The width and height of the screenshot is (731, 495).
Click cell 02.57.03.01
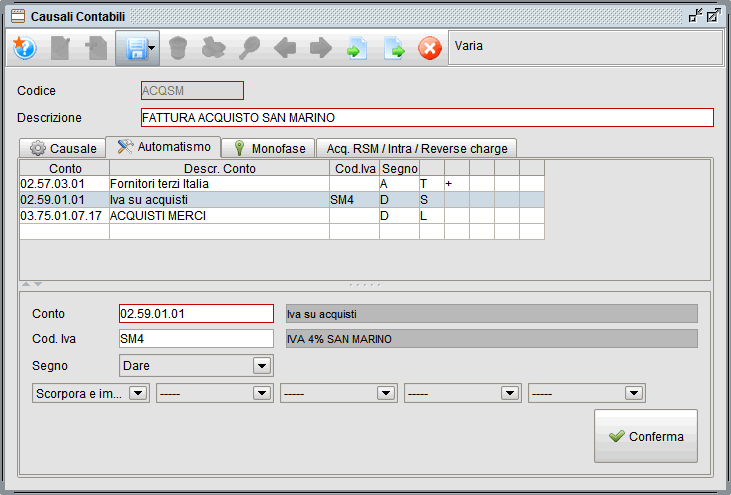pyautogui.click(x=64, y=184)
